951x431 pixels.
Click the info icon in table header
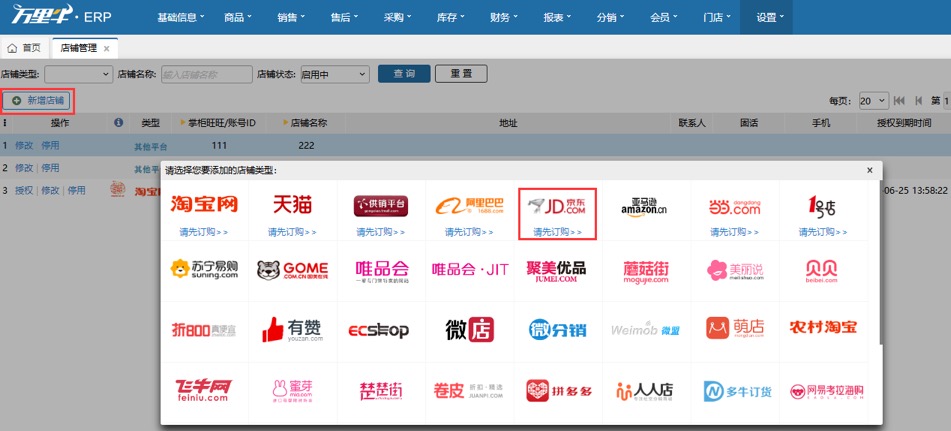pos(119,123)
